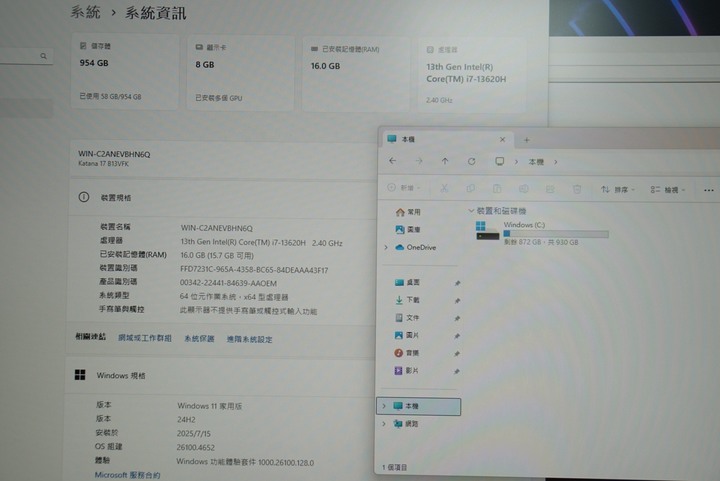
Task: Click the WIN-C2ANEVBHN6Q device name value
Action: (217, 228)
